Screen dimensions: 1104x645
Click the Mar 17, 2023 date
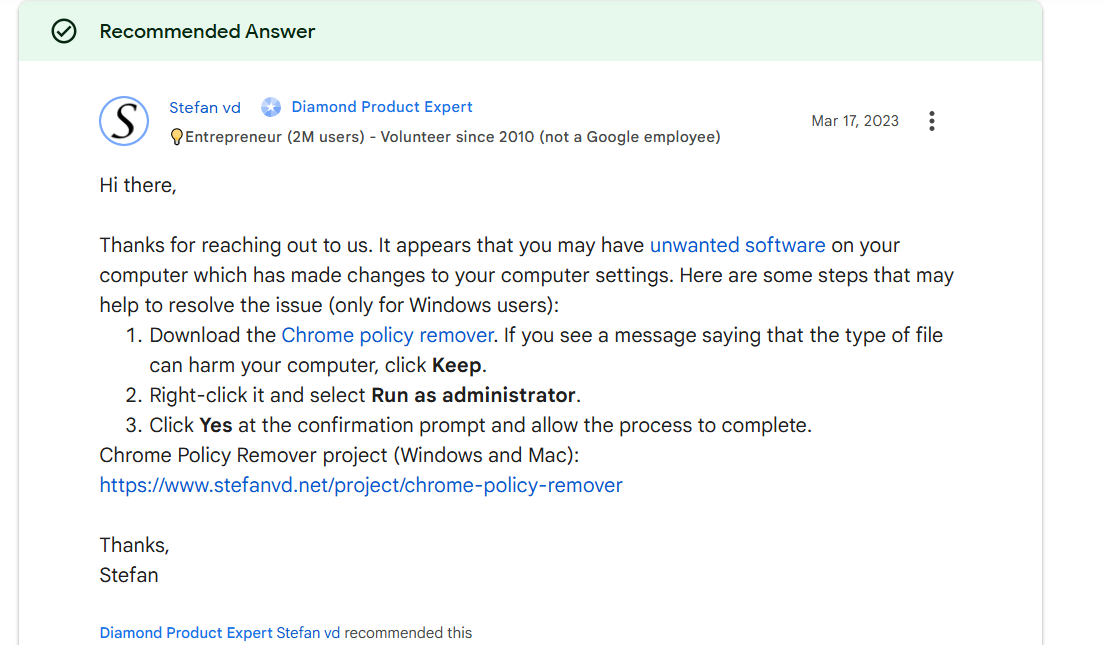point(855,121)
